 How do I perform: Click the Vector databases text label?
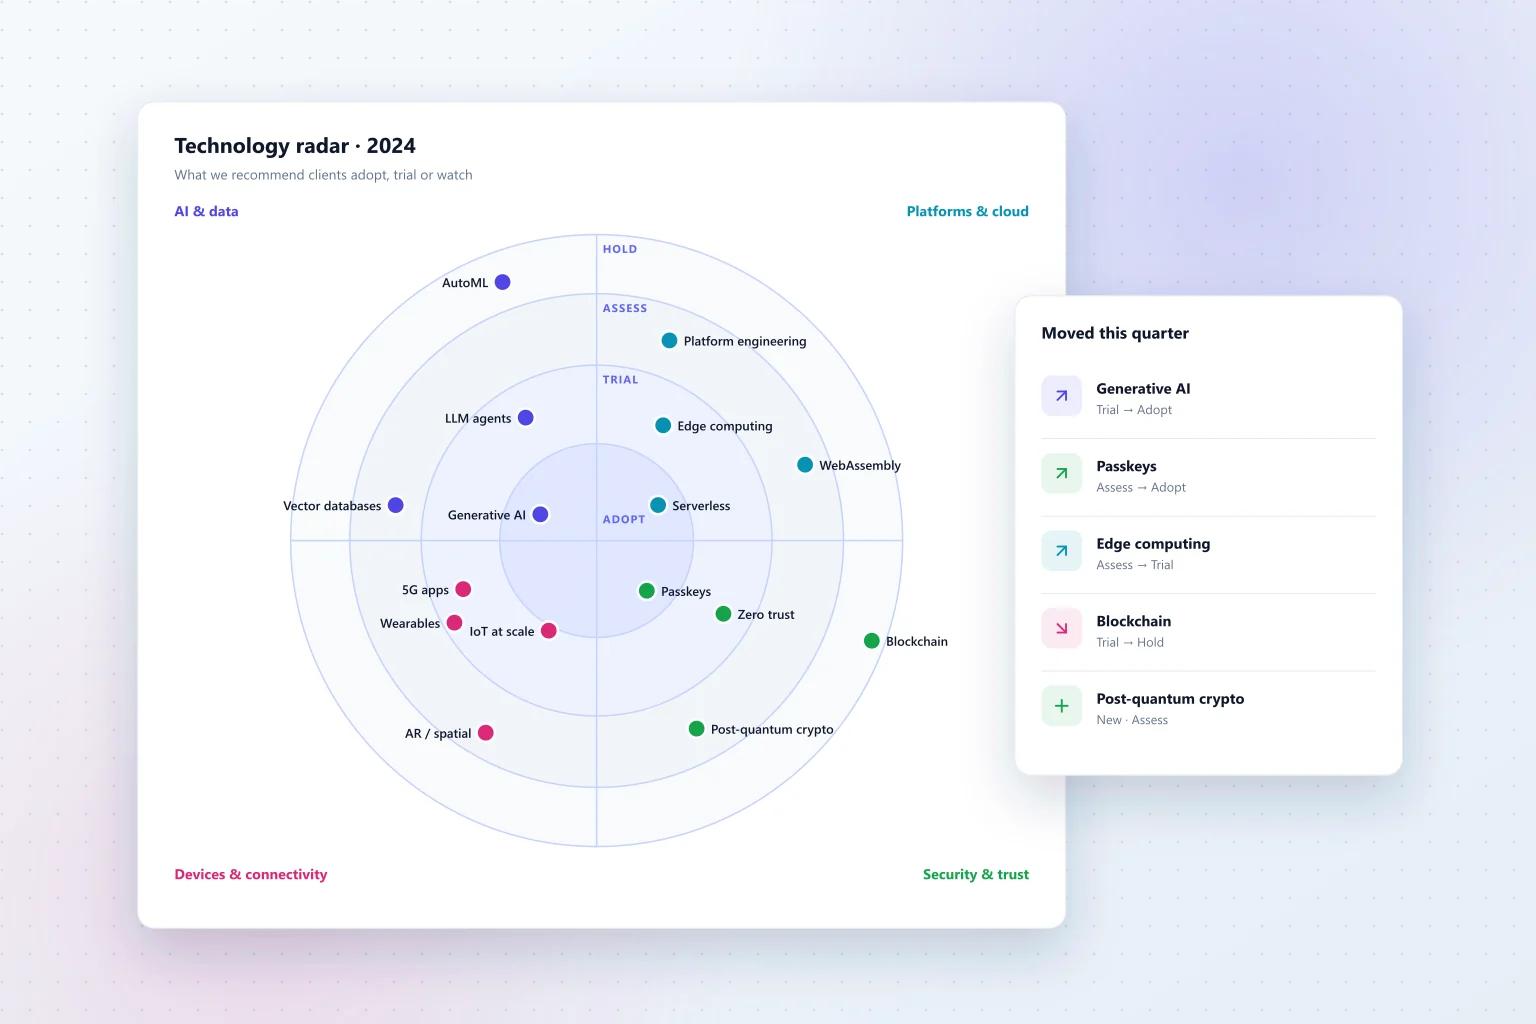tap(332, 506)
